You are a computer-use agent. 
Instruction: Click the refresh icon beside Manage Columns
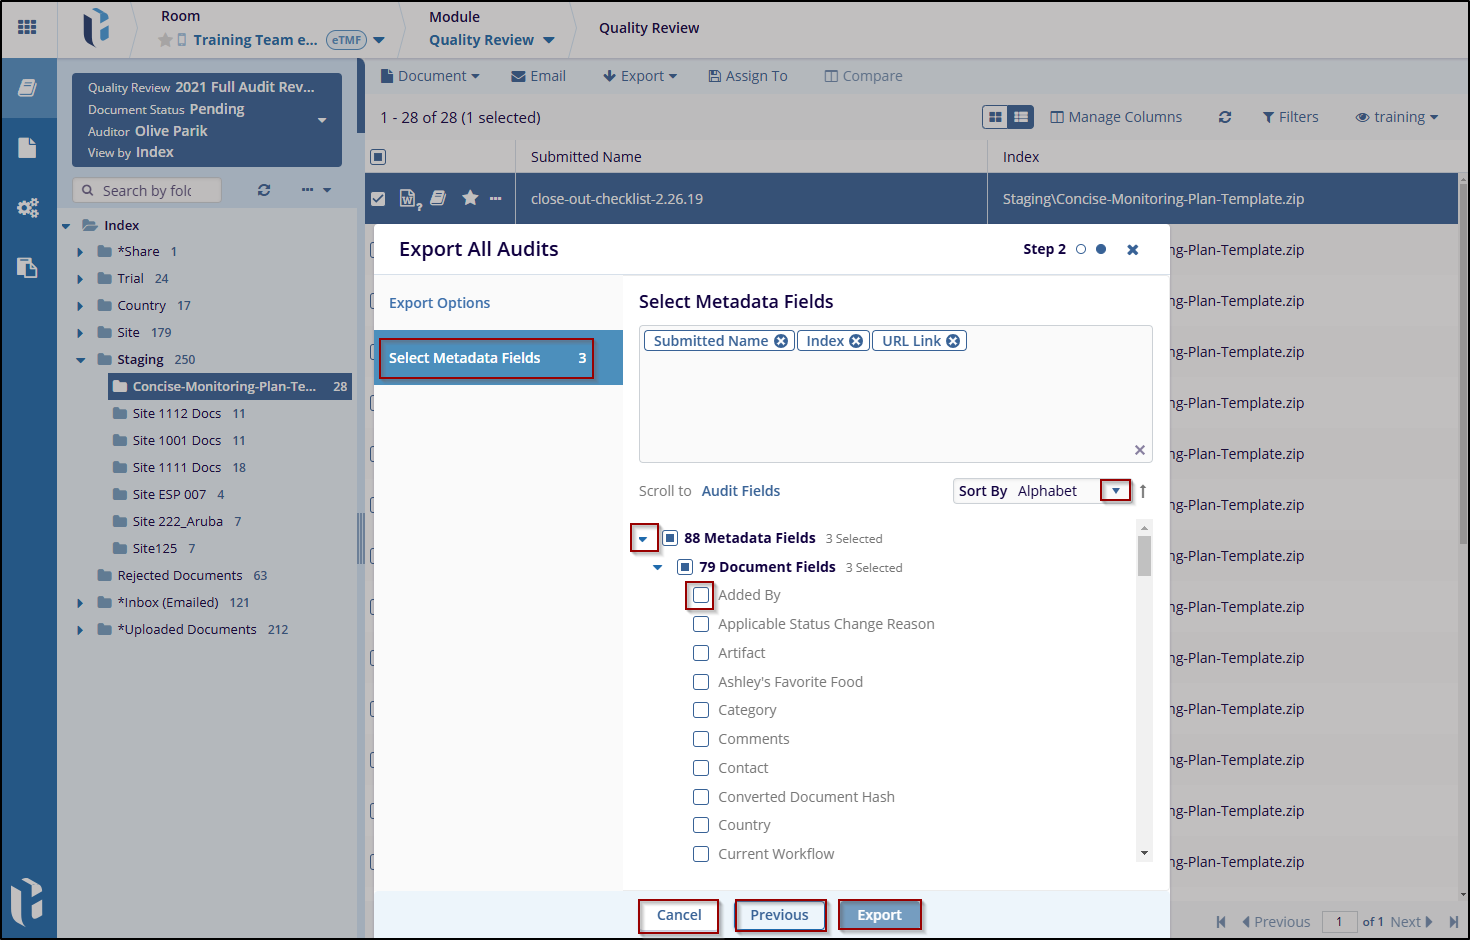click(1224, 117)
